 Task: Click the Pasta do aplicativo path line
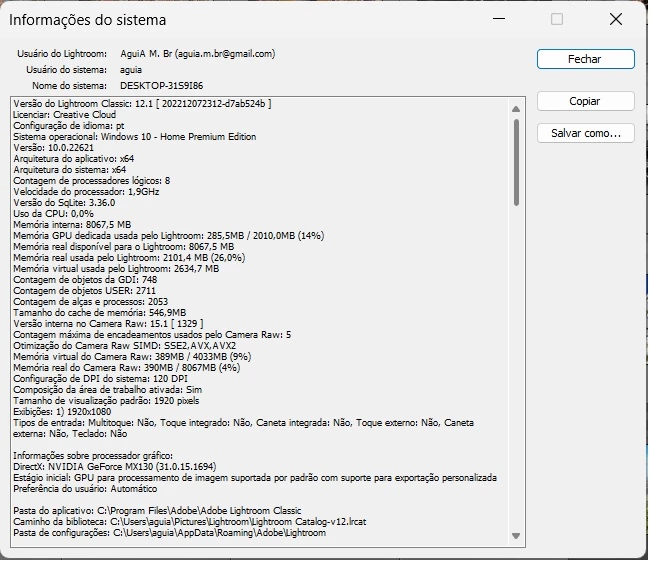[x=158, y=511]
